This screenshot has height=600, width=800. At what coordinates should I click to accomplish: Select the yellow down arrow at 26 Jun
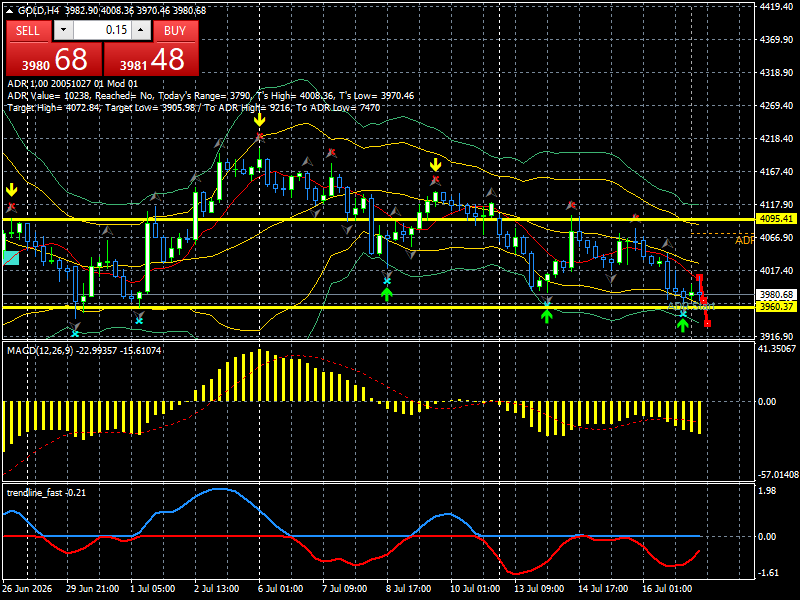coord(11,190)
